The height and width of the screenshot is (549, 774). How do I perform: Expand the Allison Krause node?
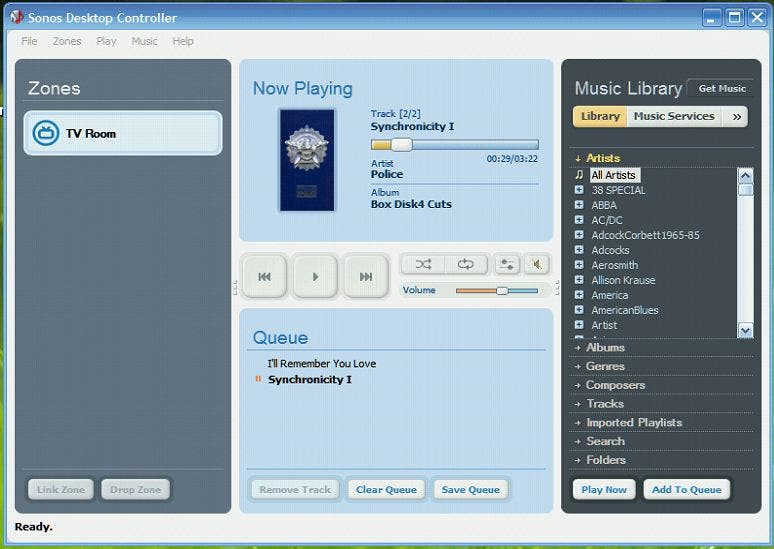click(x=580, y=280)
